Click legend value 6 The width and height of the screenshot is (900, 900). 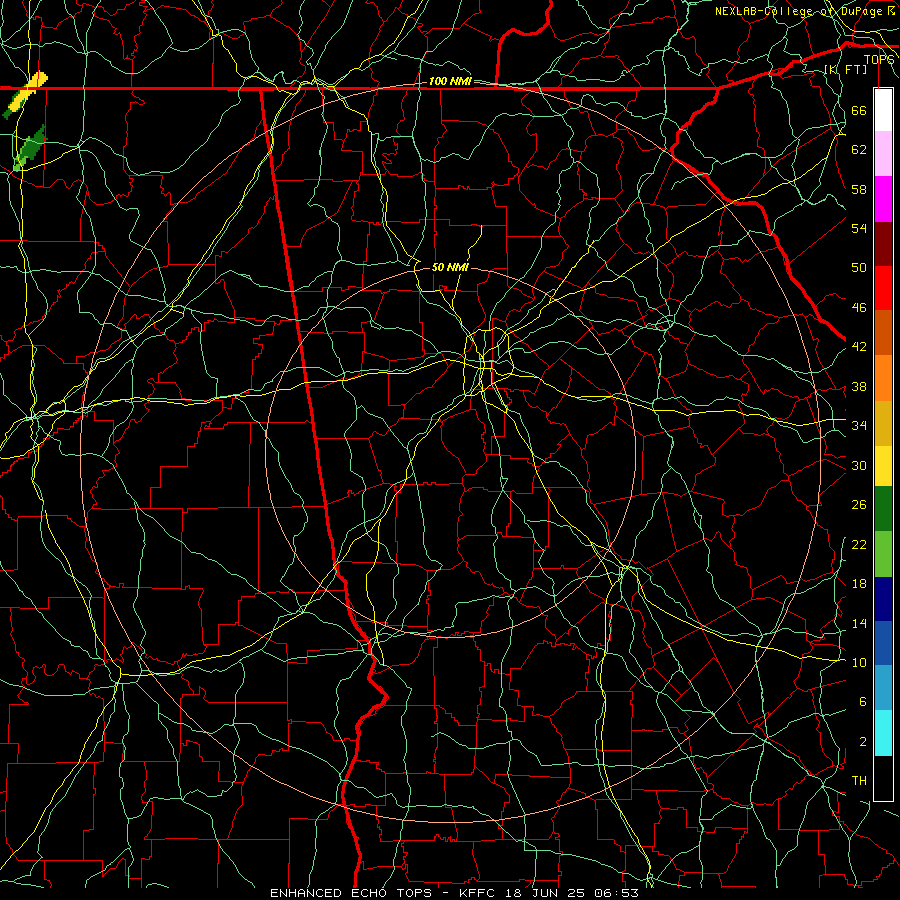tap(862, 702)
